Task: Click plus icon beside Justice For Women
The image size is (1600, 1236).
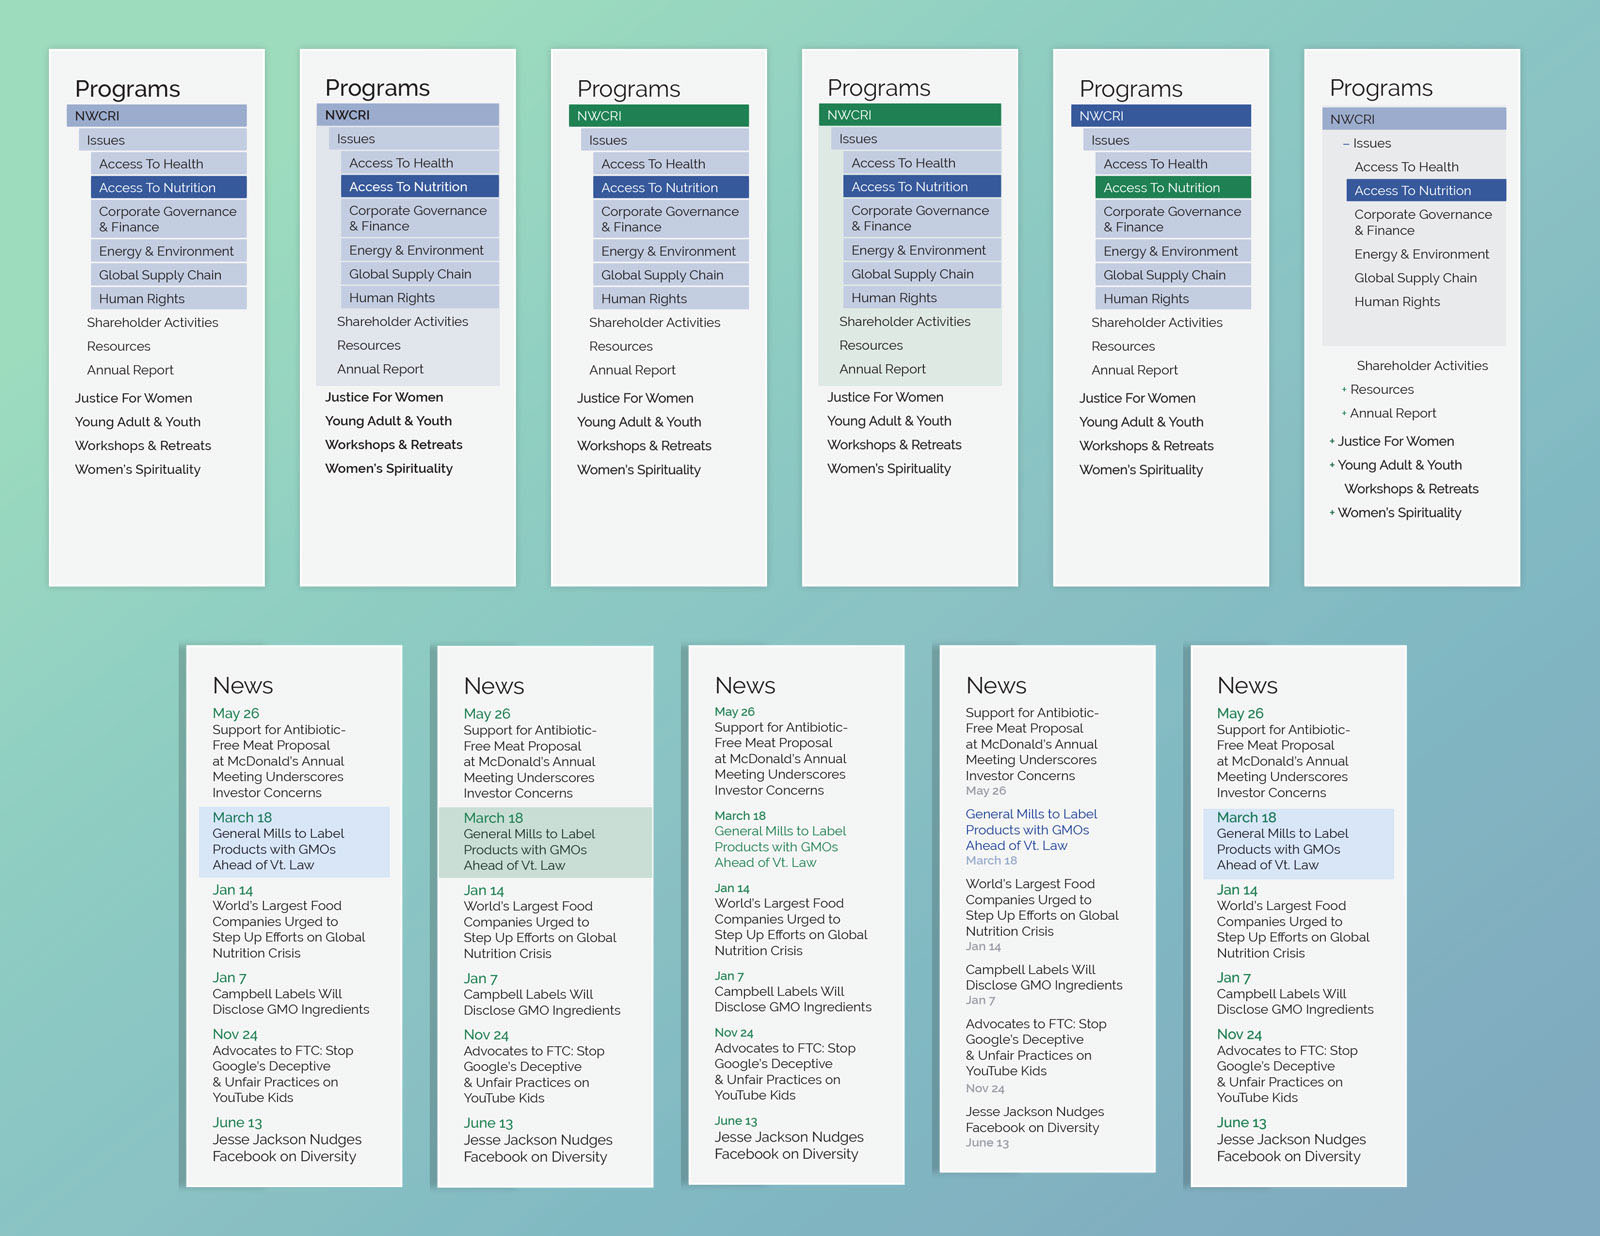Action: pos(1332,442)
